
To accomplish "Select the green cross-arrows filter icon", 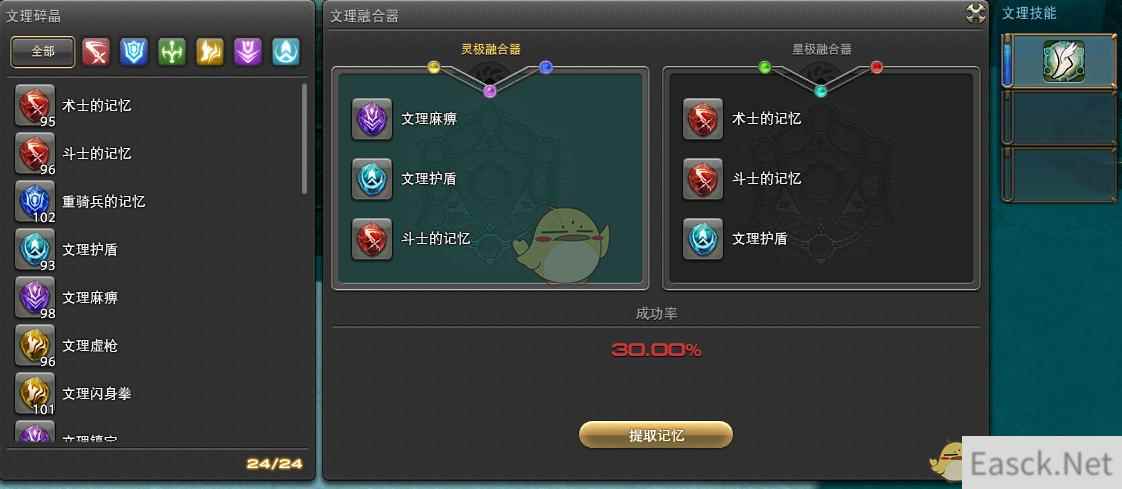I will (172, 52).
